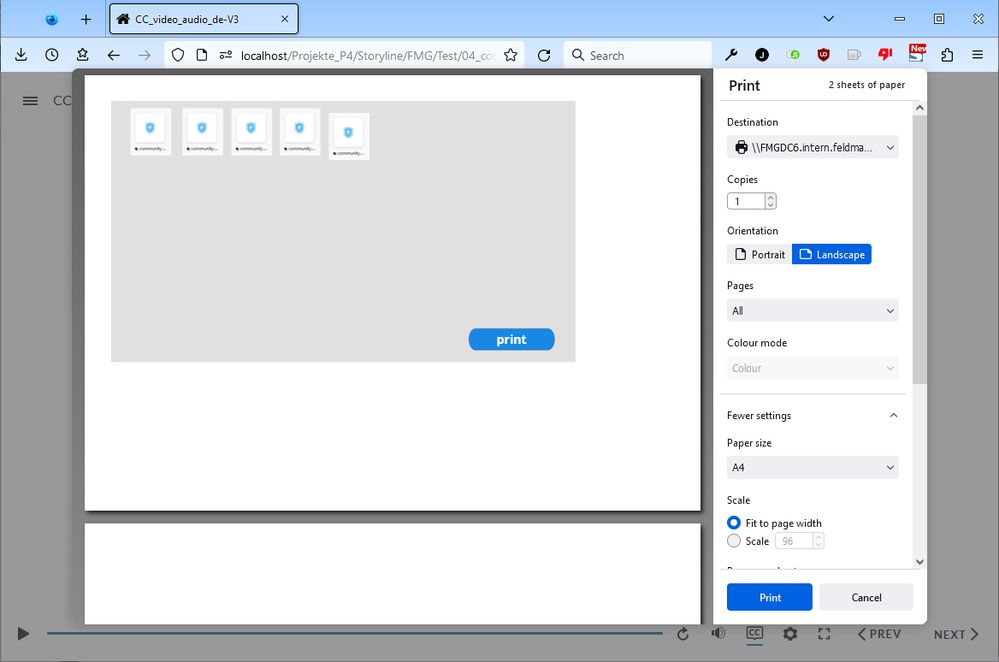Open the uBlock Origin shield icon
This screenshot has width=999, height=662.
tap(823, 55)
